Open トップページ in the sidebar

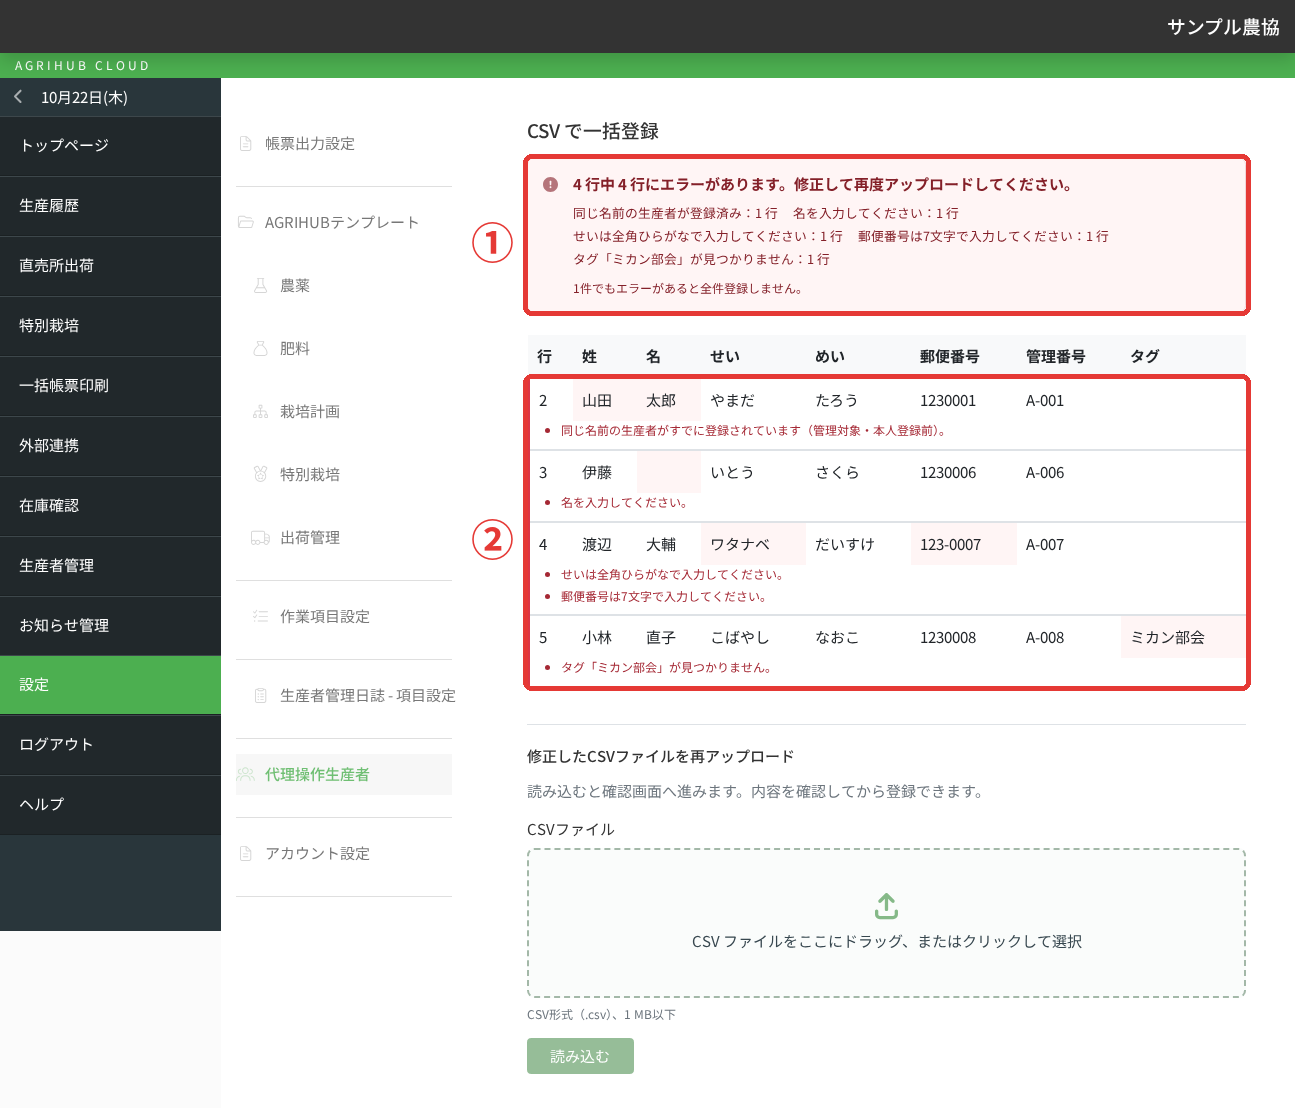tap(110, 146)
